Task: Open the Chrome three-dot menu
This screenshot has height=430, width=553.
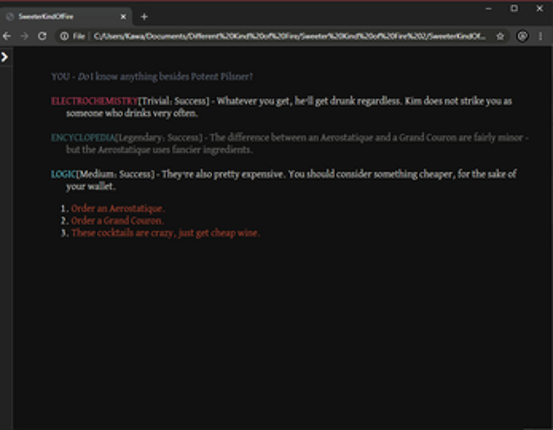Action: point(540,36)
